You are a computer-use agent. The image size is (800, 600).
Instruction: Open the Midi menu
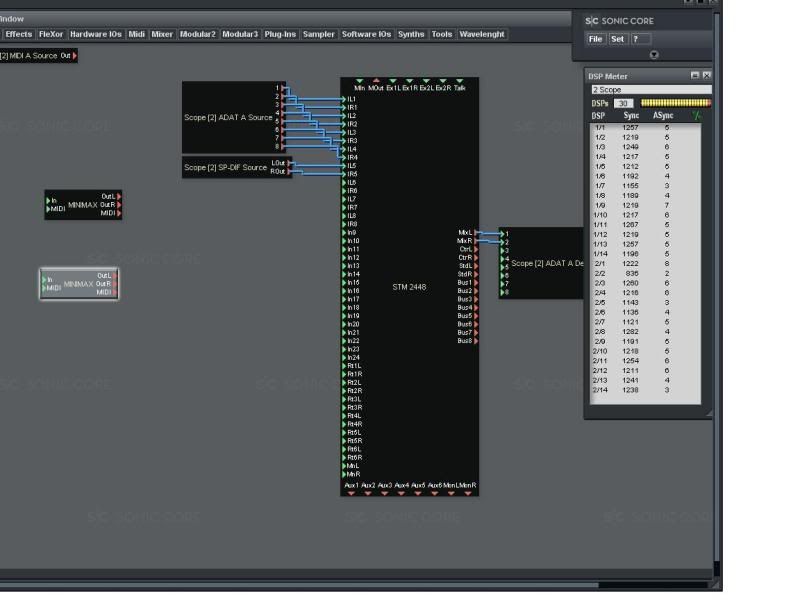[137, 34]
